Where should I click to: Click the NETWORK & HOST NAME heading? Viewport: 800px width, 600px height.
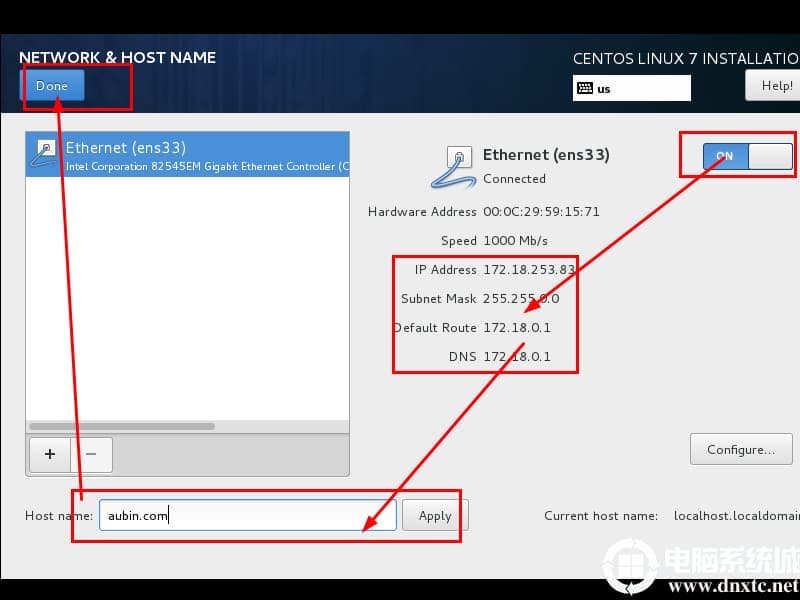click(117, 57)
